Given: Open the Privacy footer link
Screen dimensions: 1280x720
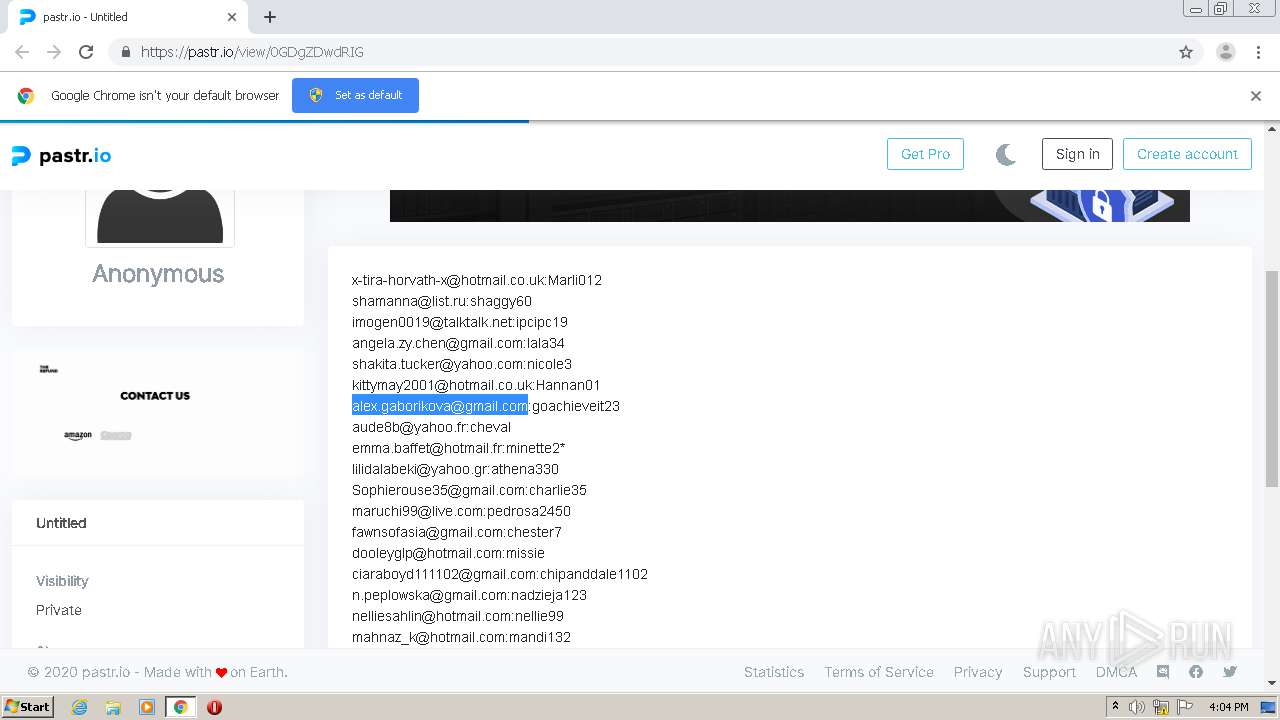Looking at the screenshot, I should click(978, 672).
